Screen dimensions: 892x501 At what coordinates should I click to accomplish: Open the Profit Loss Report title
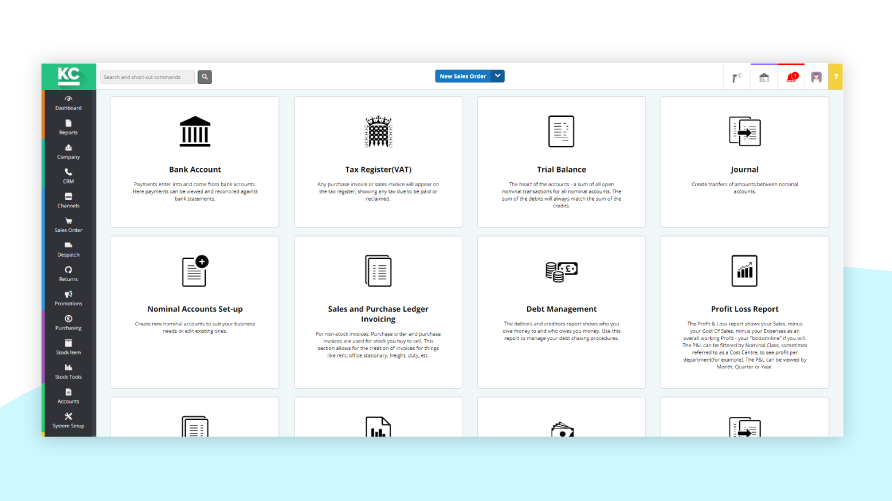[745, 309]
